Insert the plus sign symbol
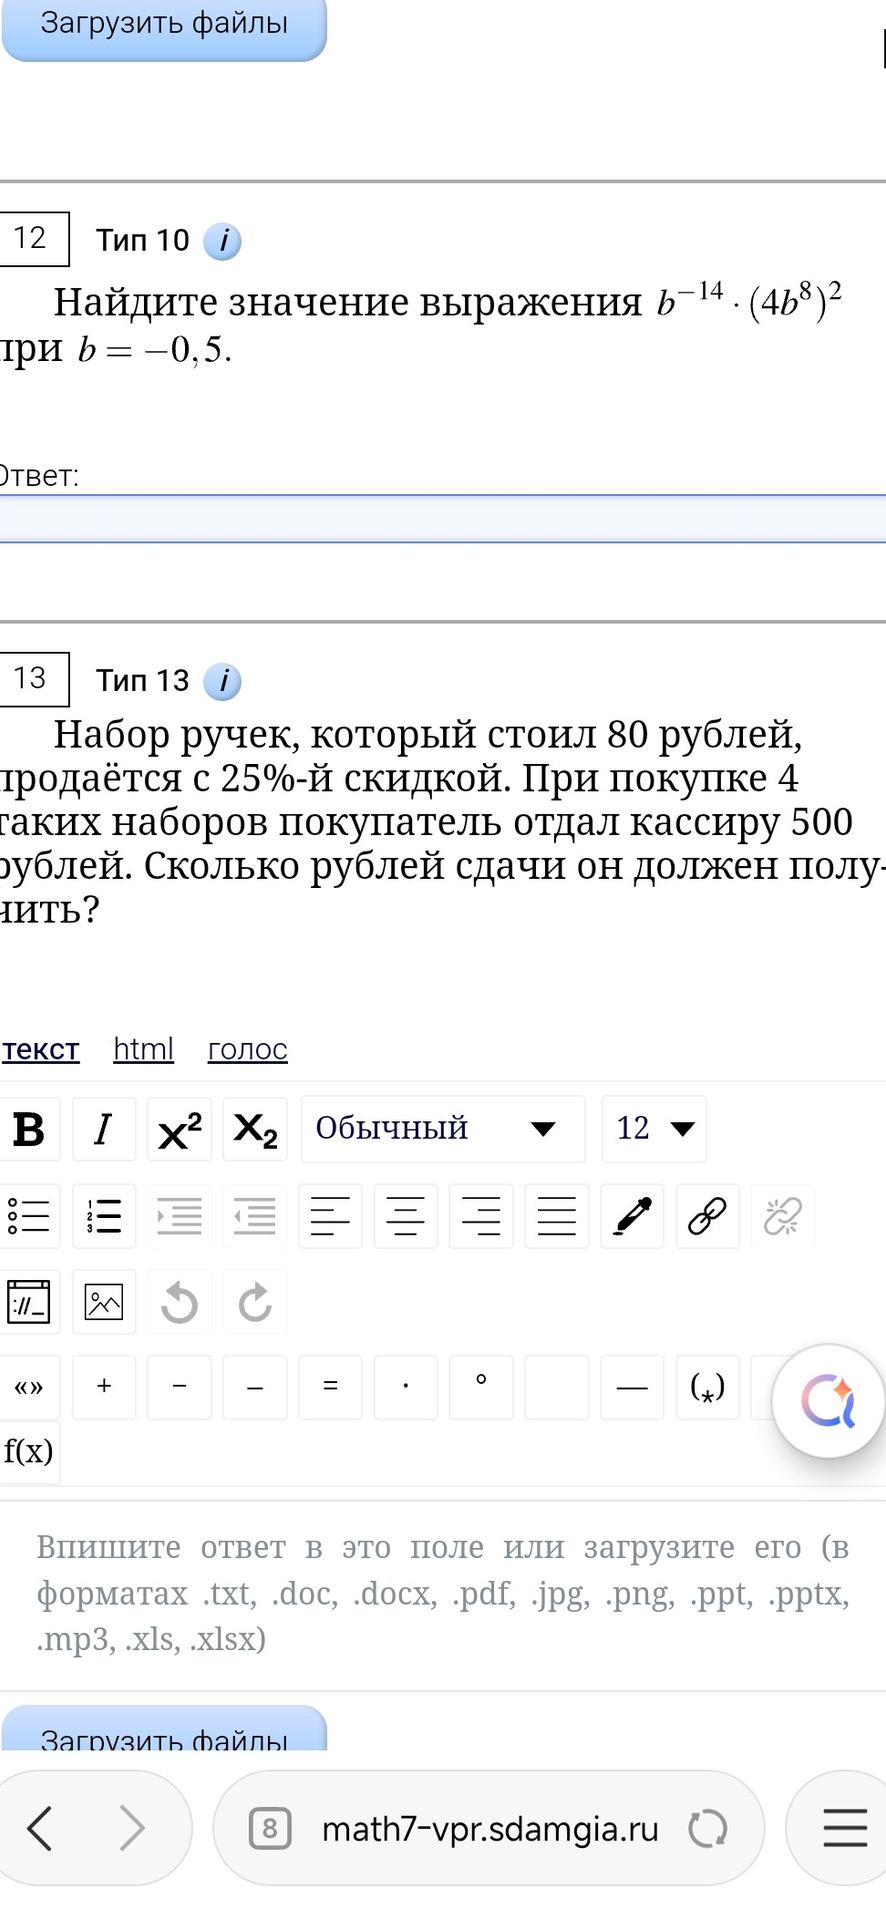Viewport: 886px width, 1920px height. pos(104,1387)
